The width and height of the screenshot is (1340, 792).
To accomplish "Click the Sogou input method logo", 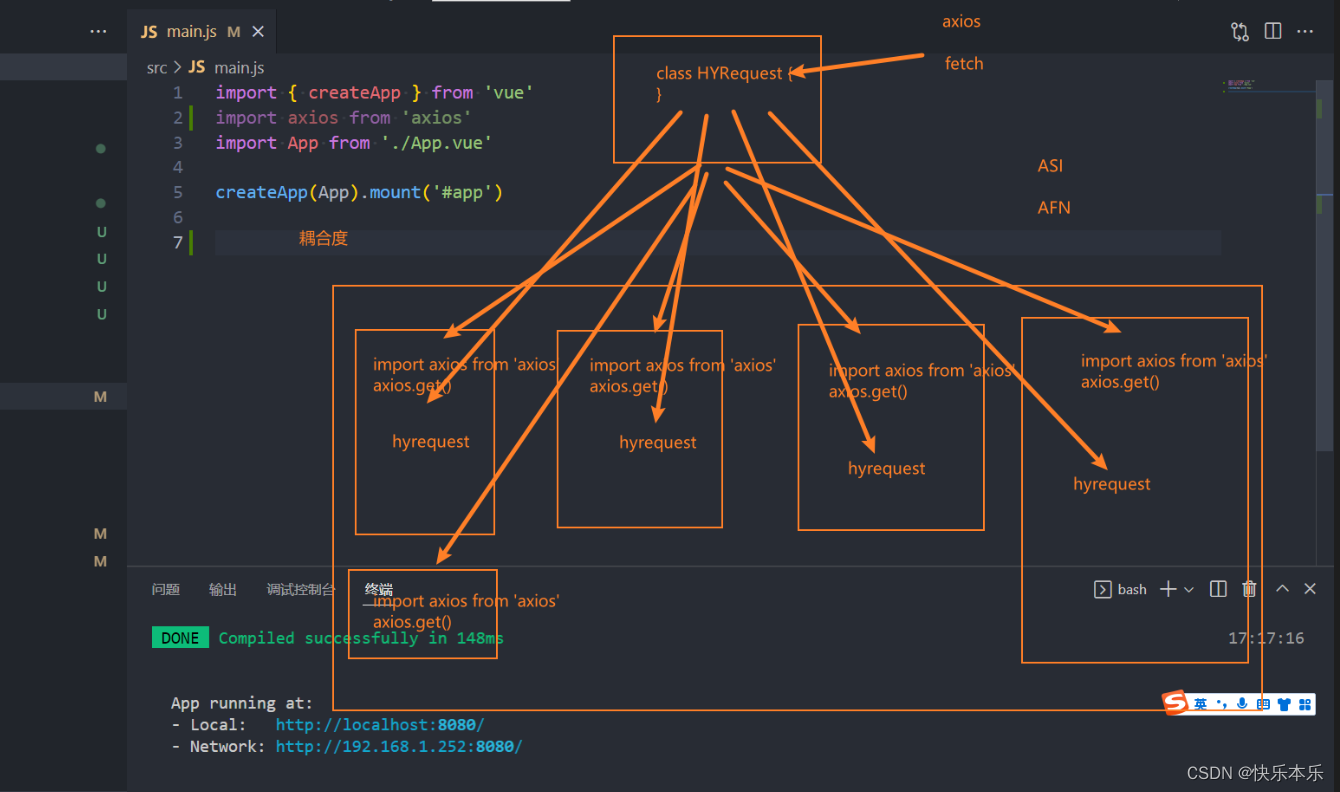I will (x=1175, y=704).
